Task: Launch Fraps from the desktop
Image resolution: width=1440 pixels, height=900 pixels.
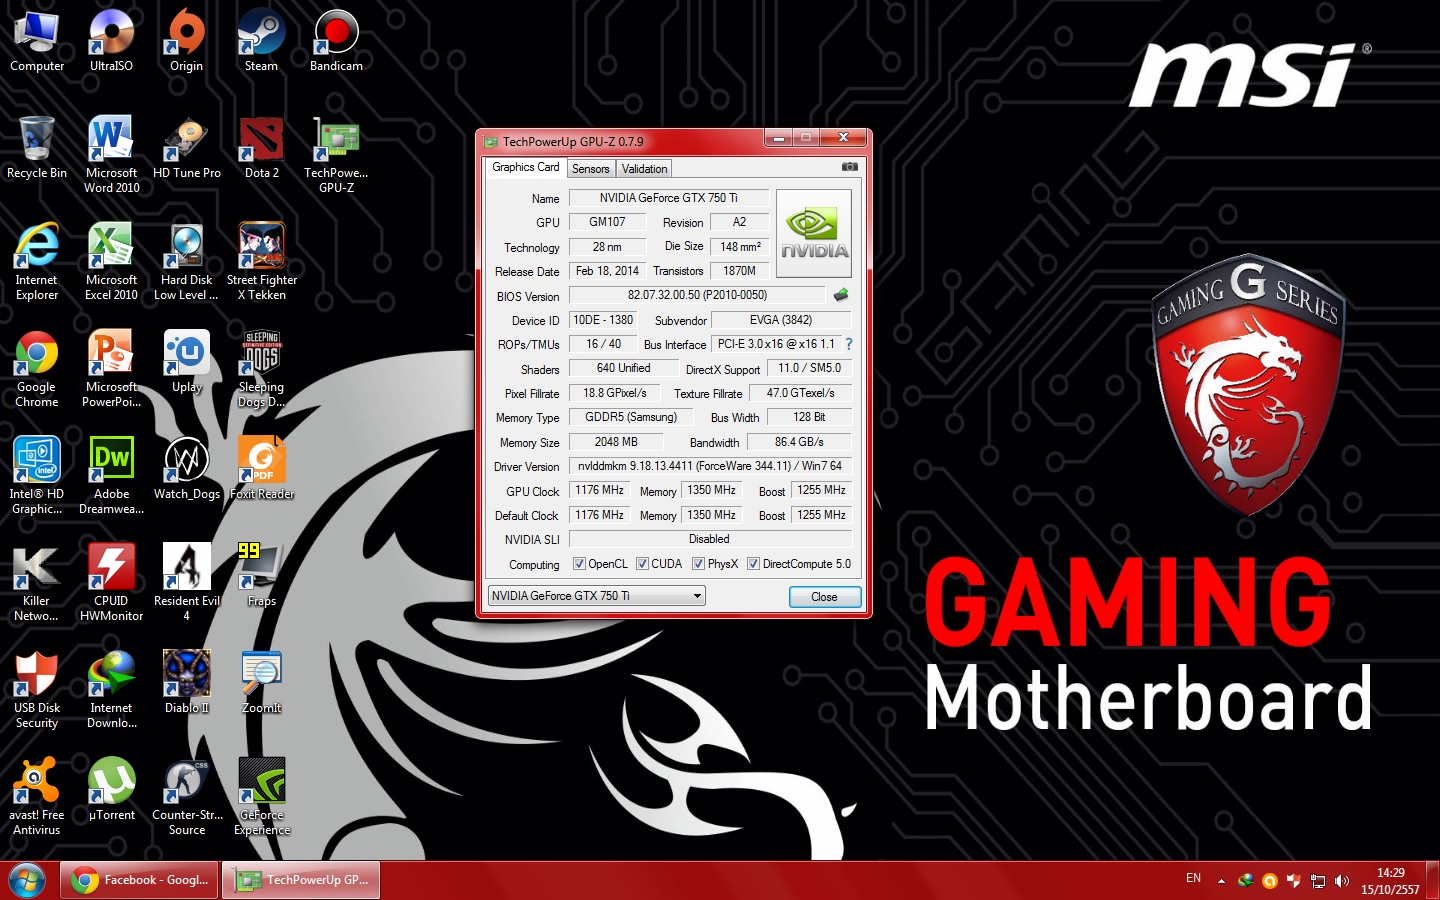Action: coord(261,575)
